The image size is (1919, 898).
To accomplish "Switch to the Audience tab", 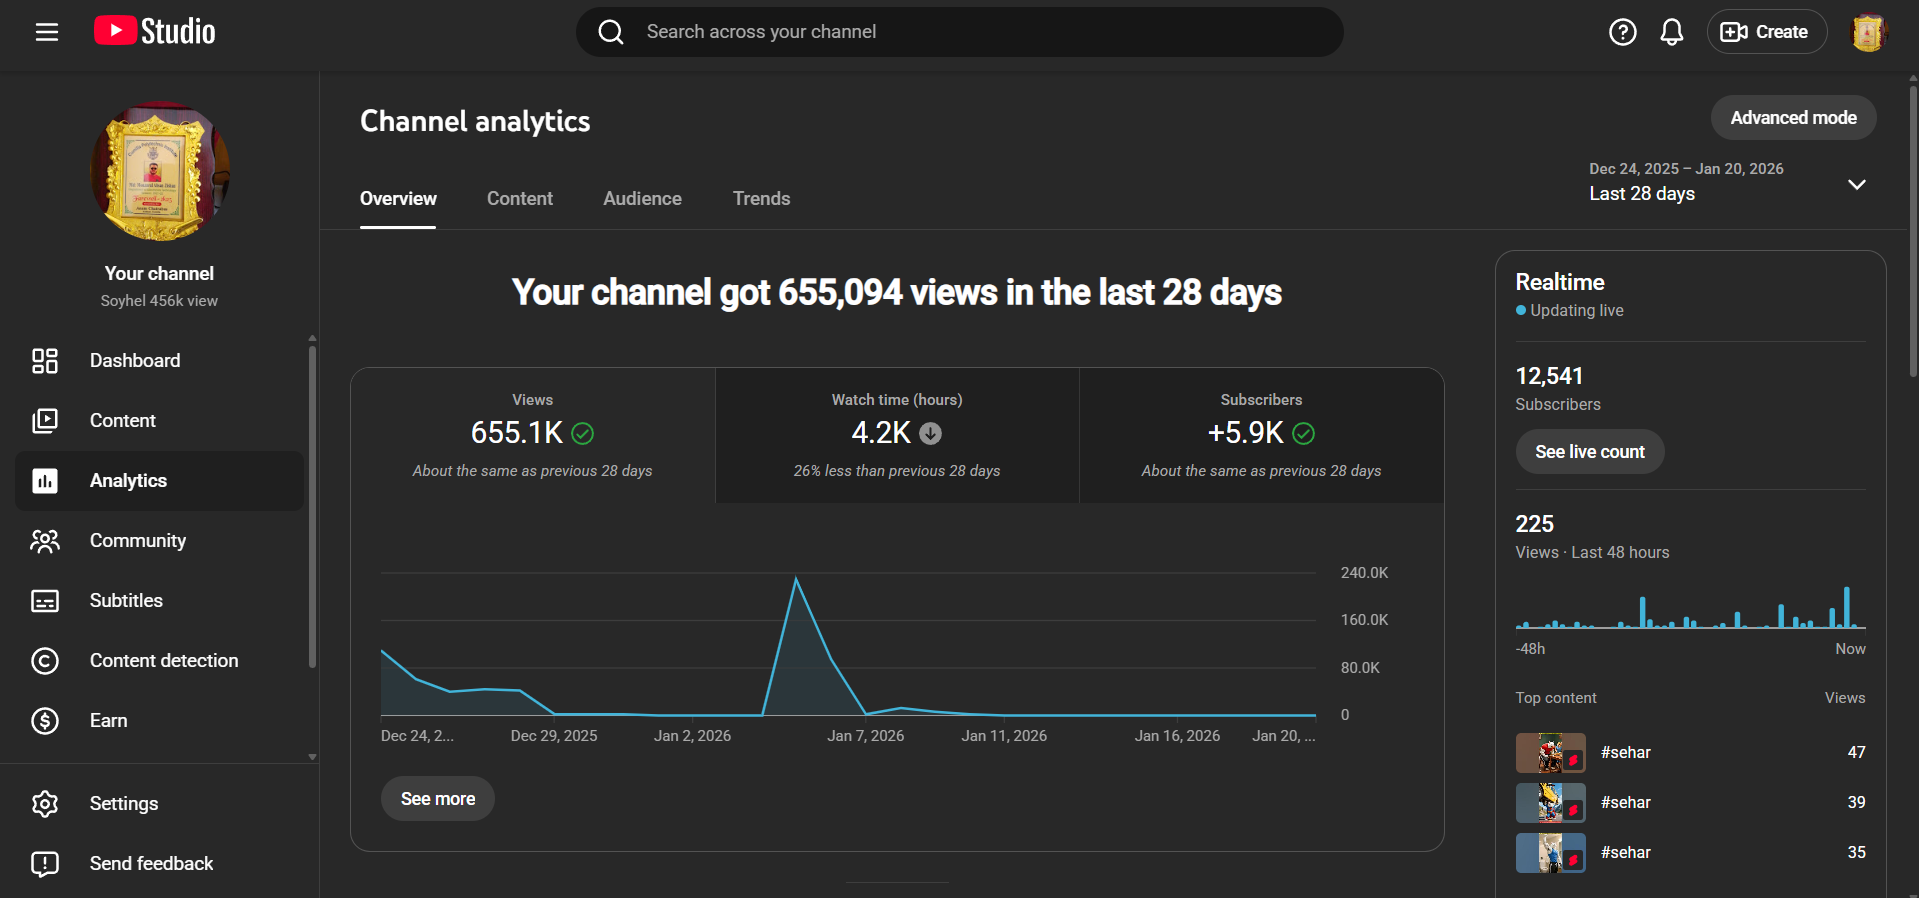I will (x=642, y=199).
